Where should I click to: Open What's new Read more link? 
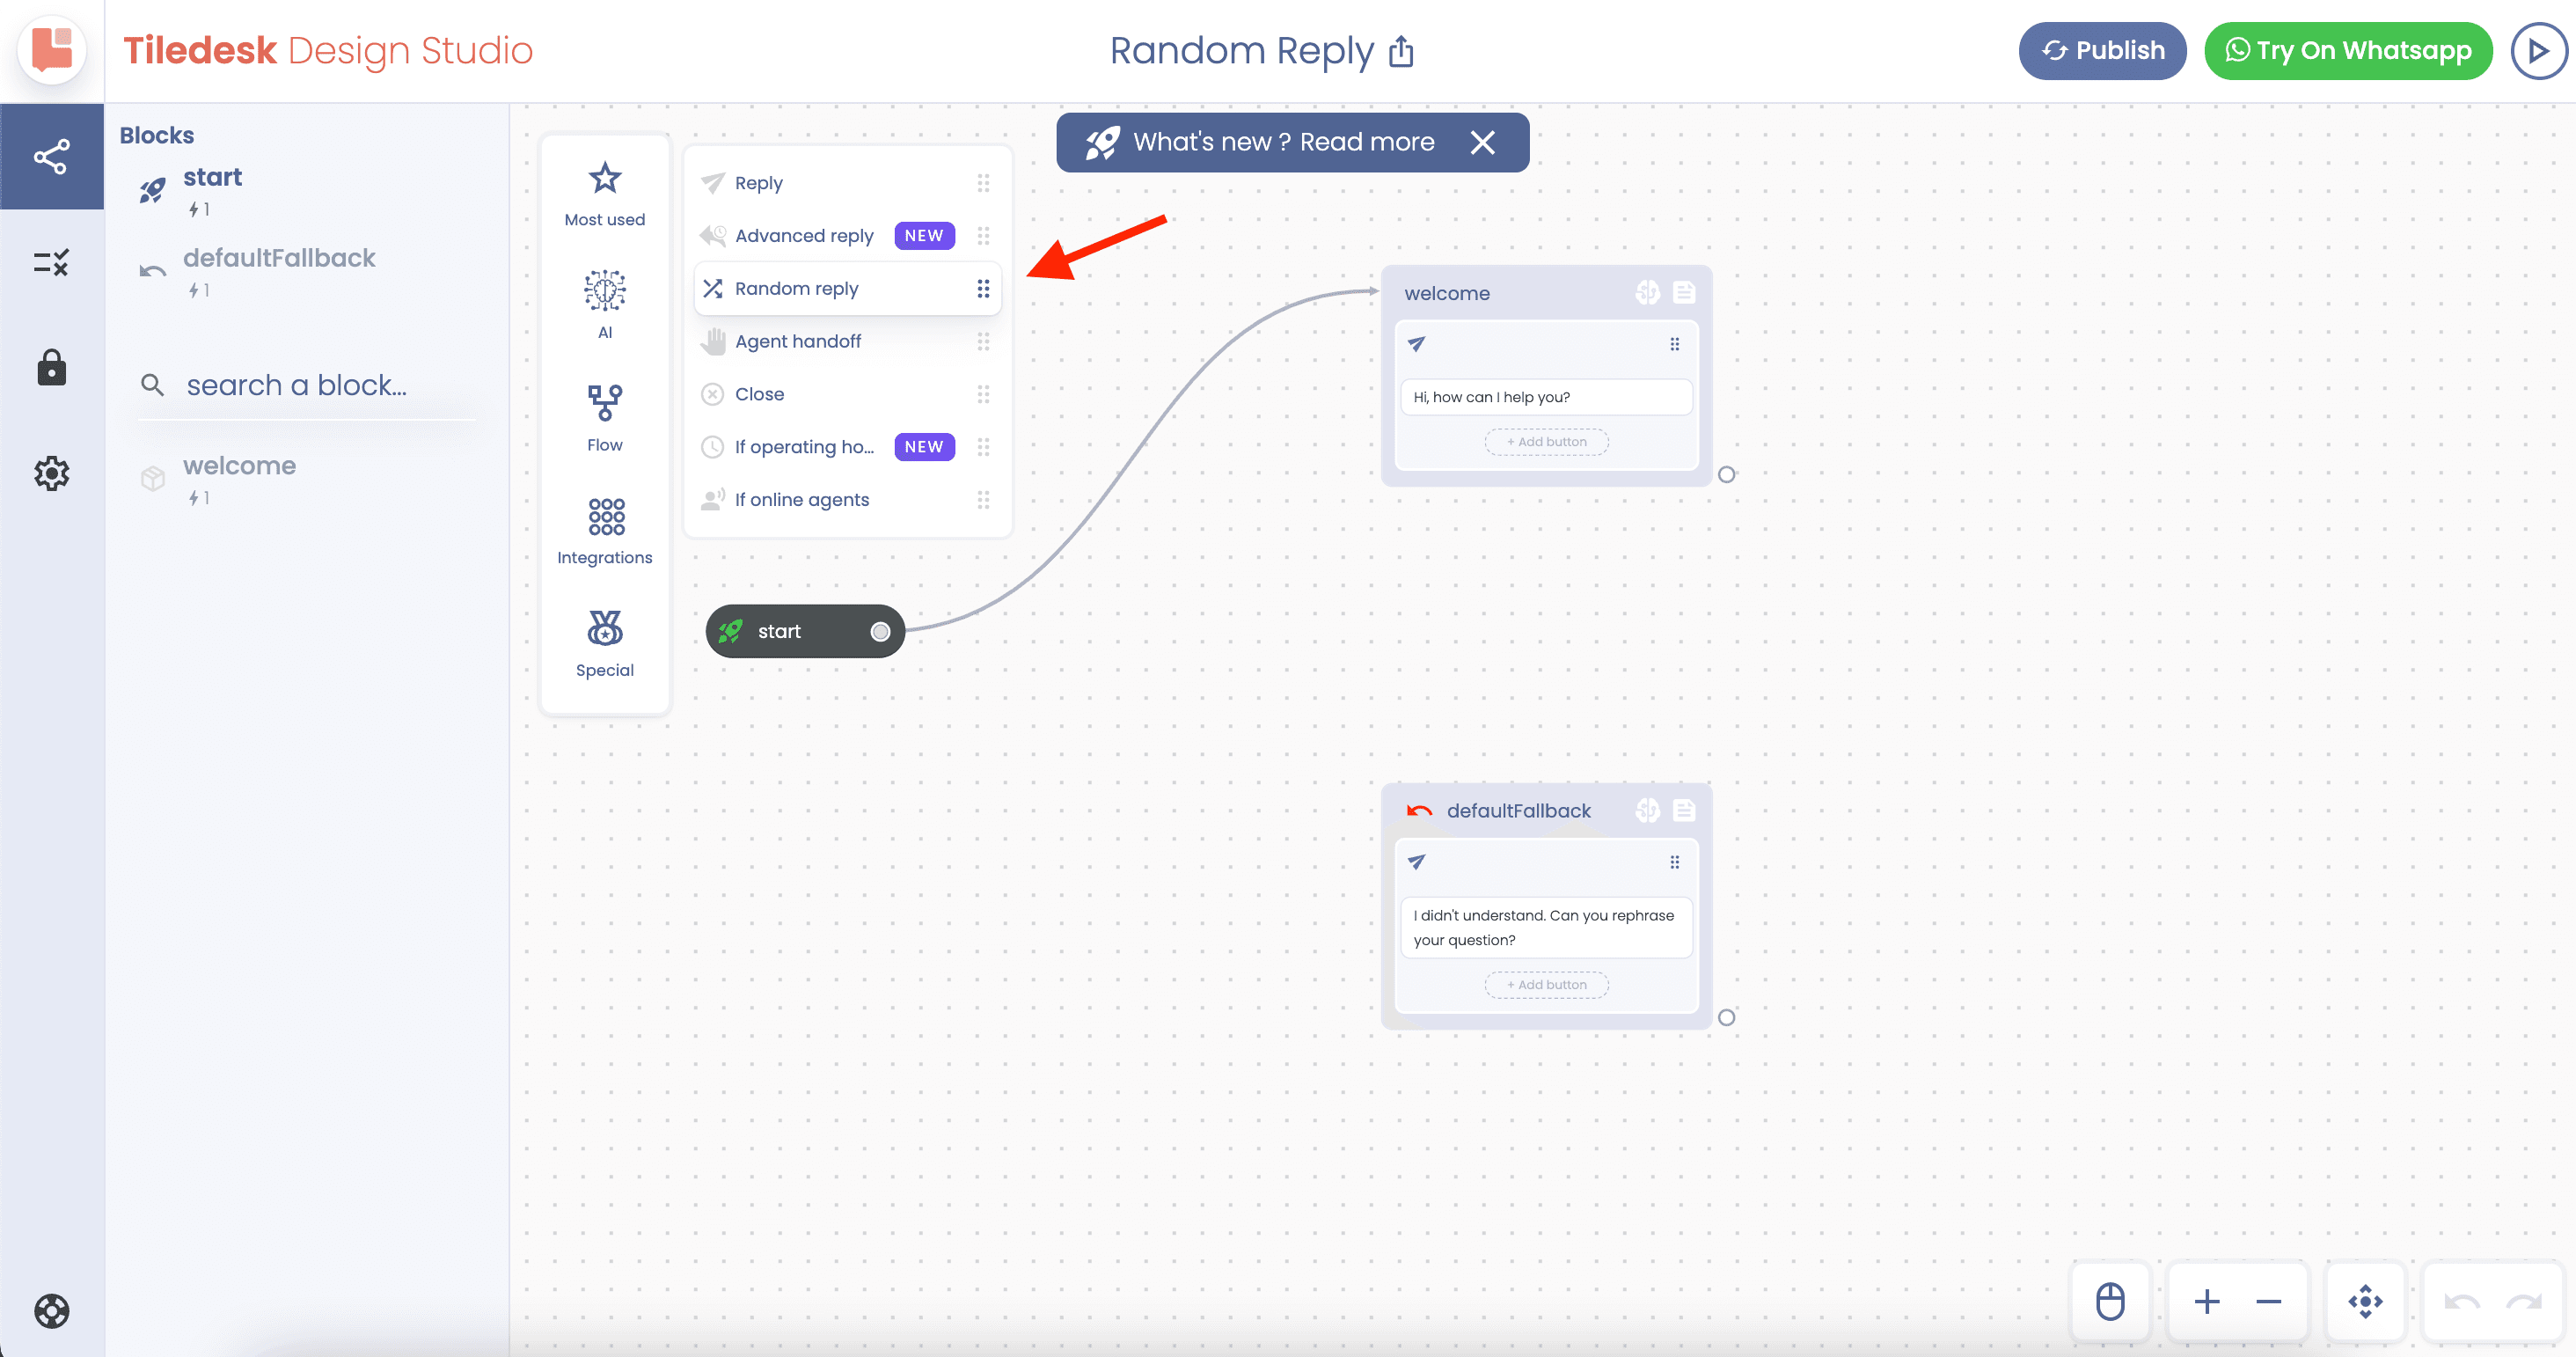coord(1283,142)
